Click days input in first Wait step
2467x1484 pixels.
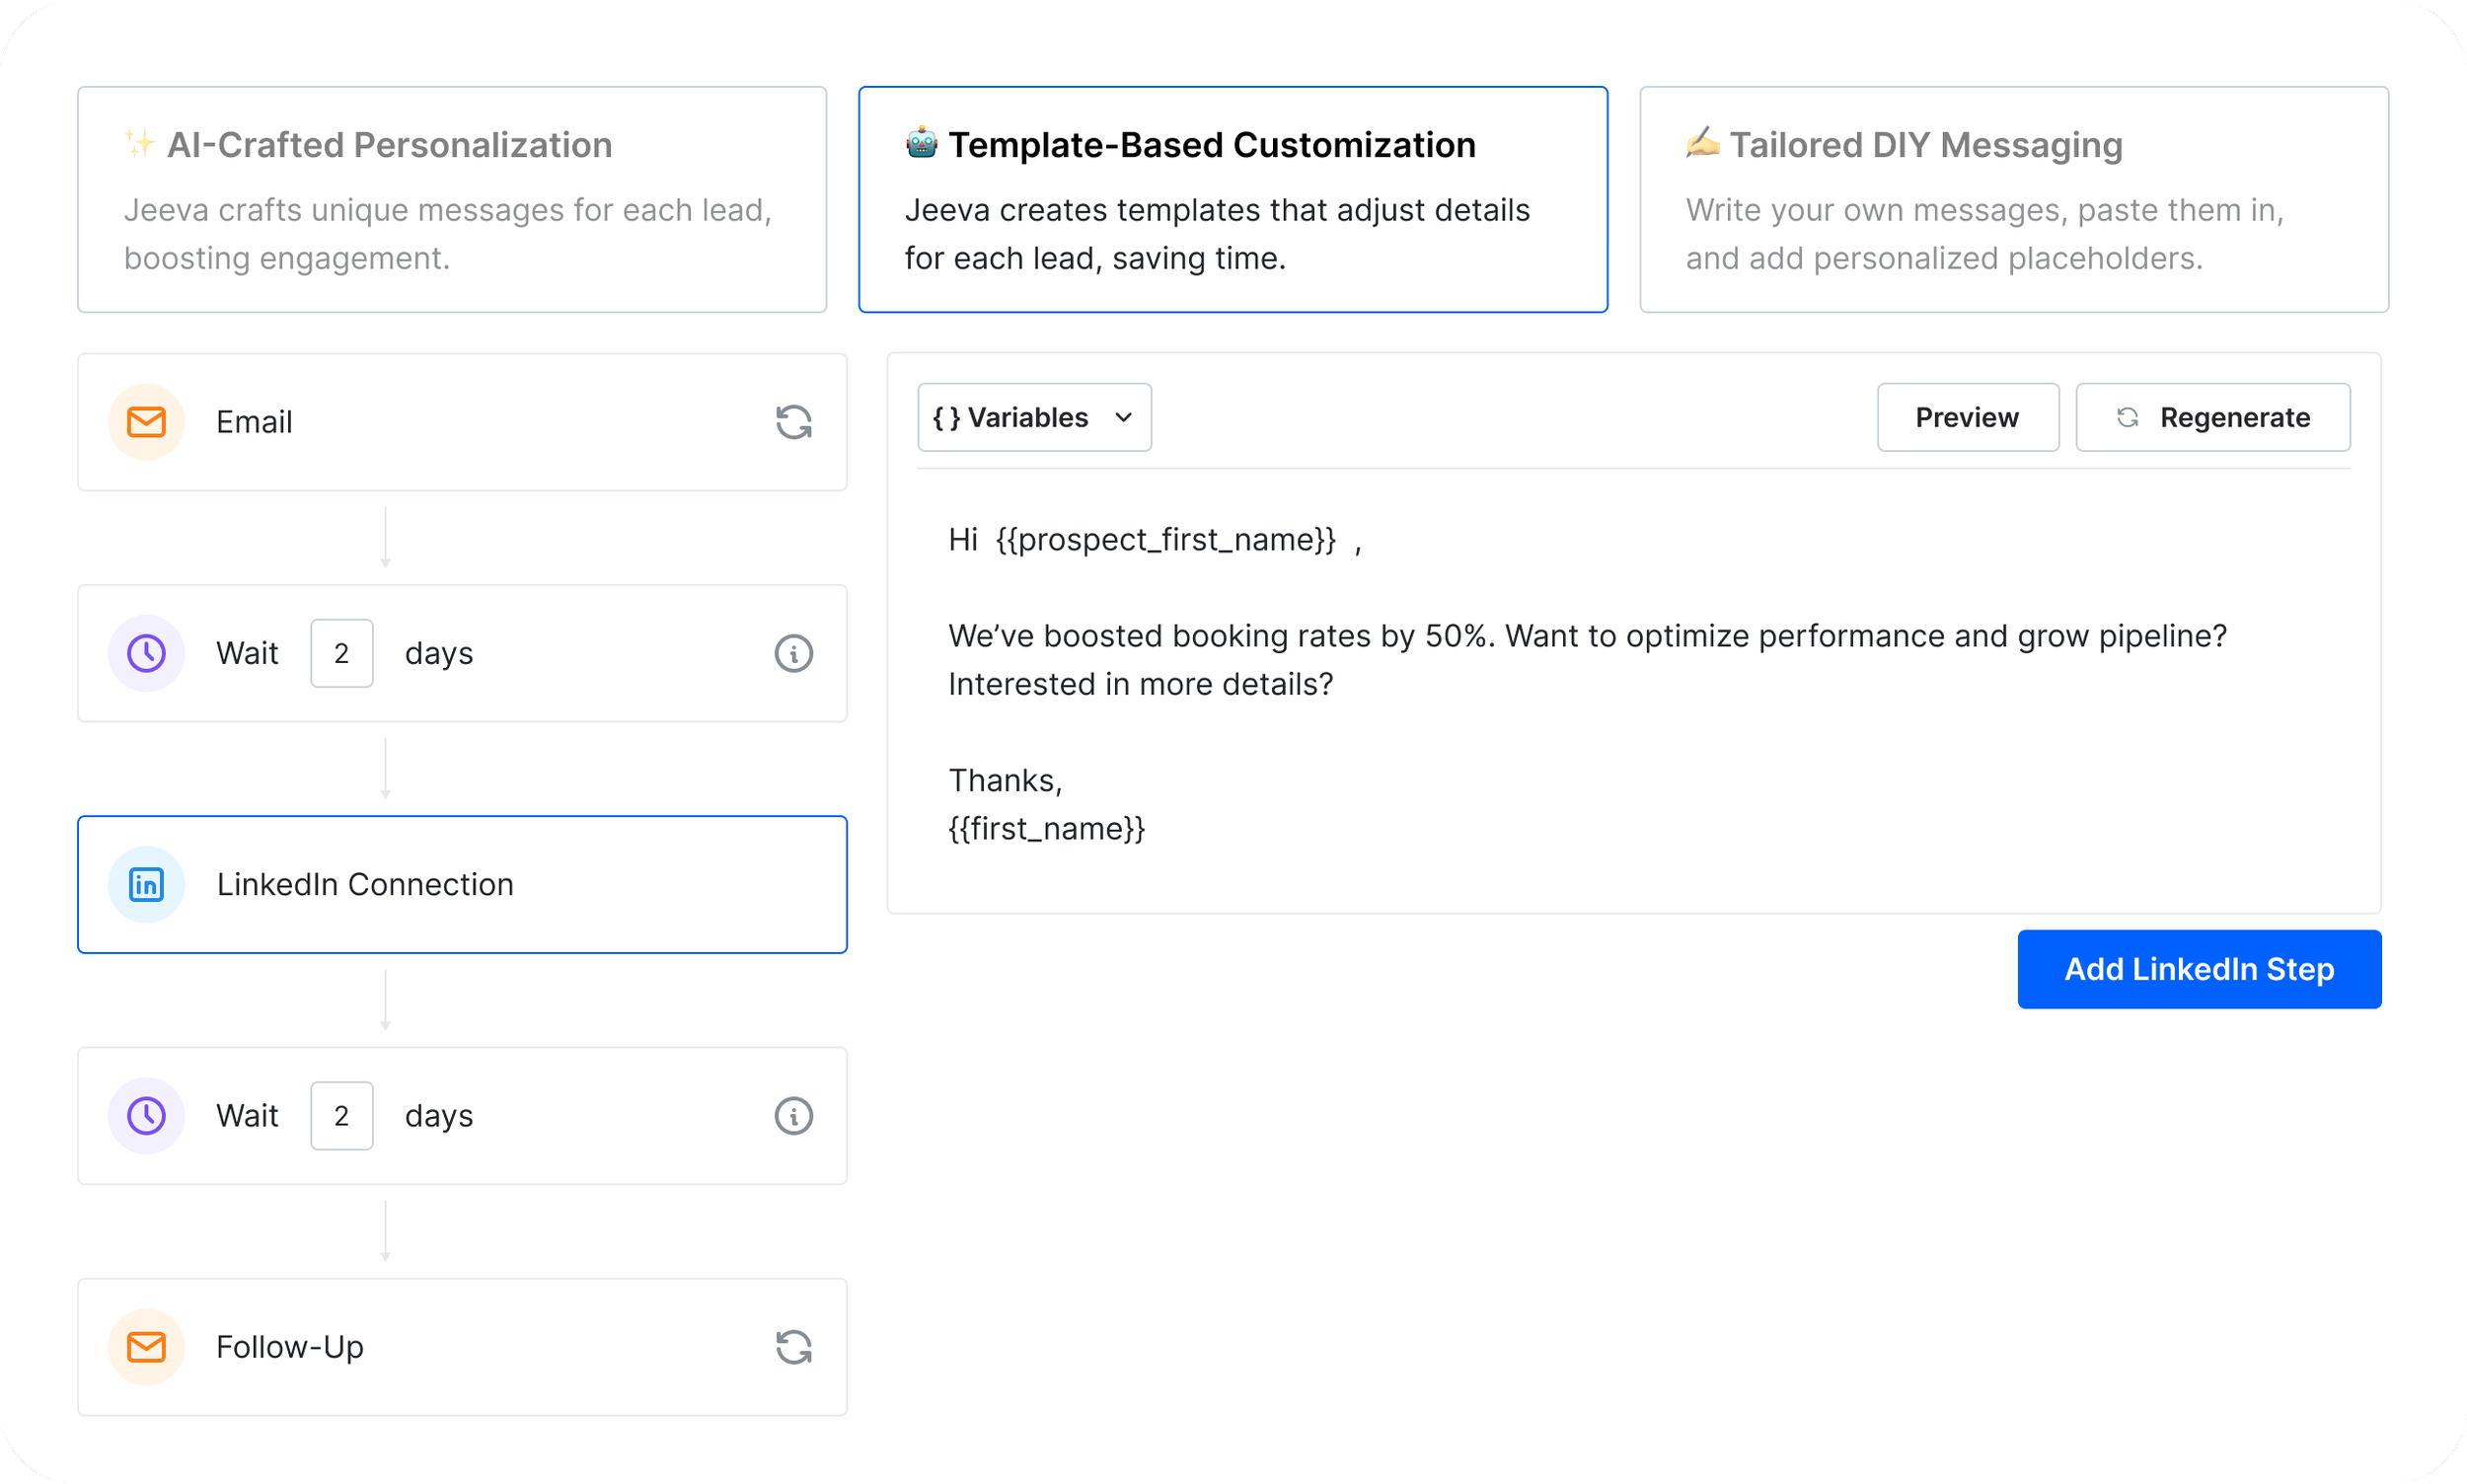[x=341, y=654]
